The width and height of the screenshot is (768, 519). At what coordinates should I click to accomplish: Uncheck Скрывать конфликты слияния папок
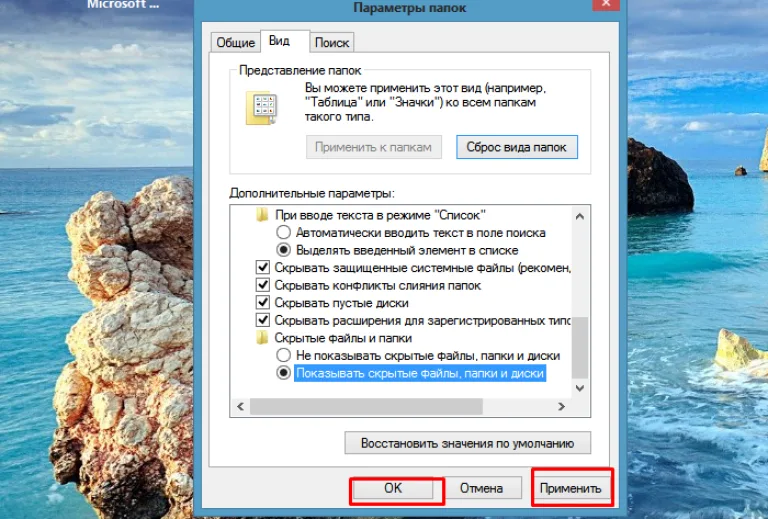point(263,285)
